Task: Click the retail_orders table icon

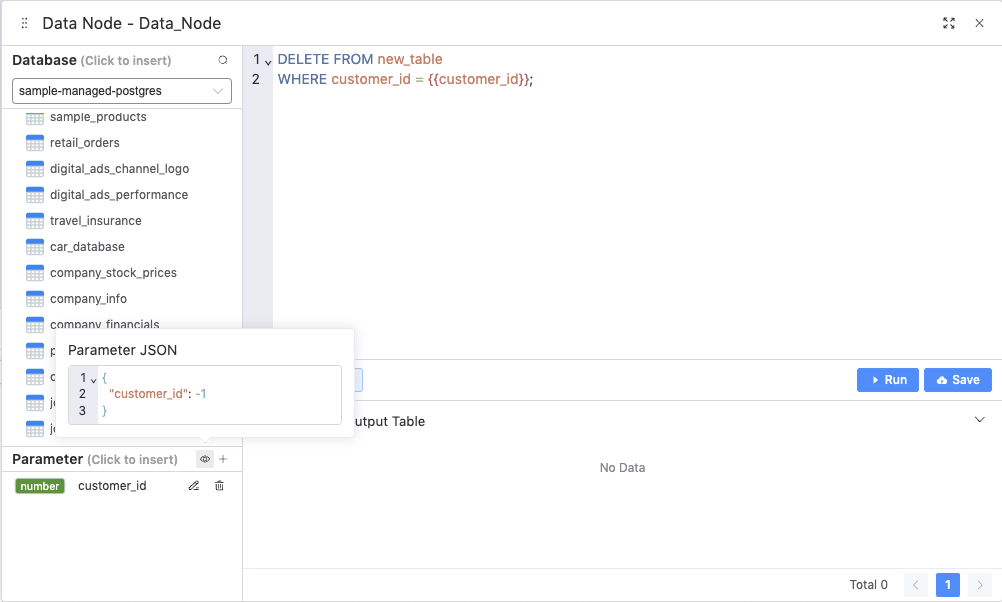Action: [35, 143]
